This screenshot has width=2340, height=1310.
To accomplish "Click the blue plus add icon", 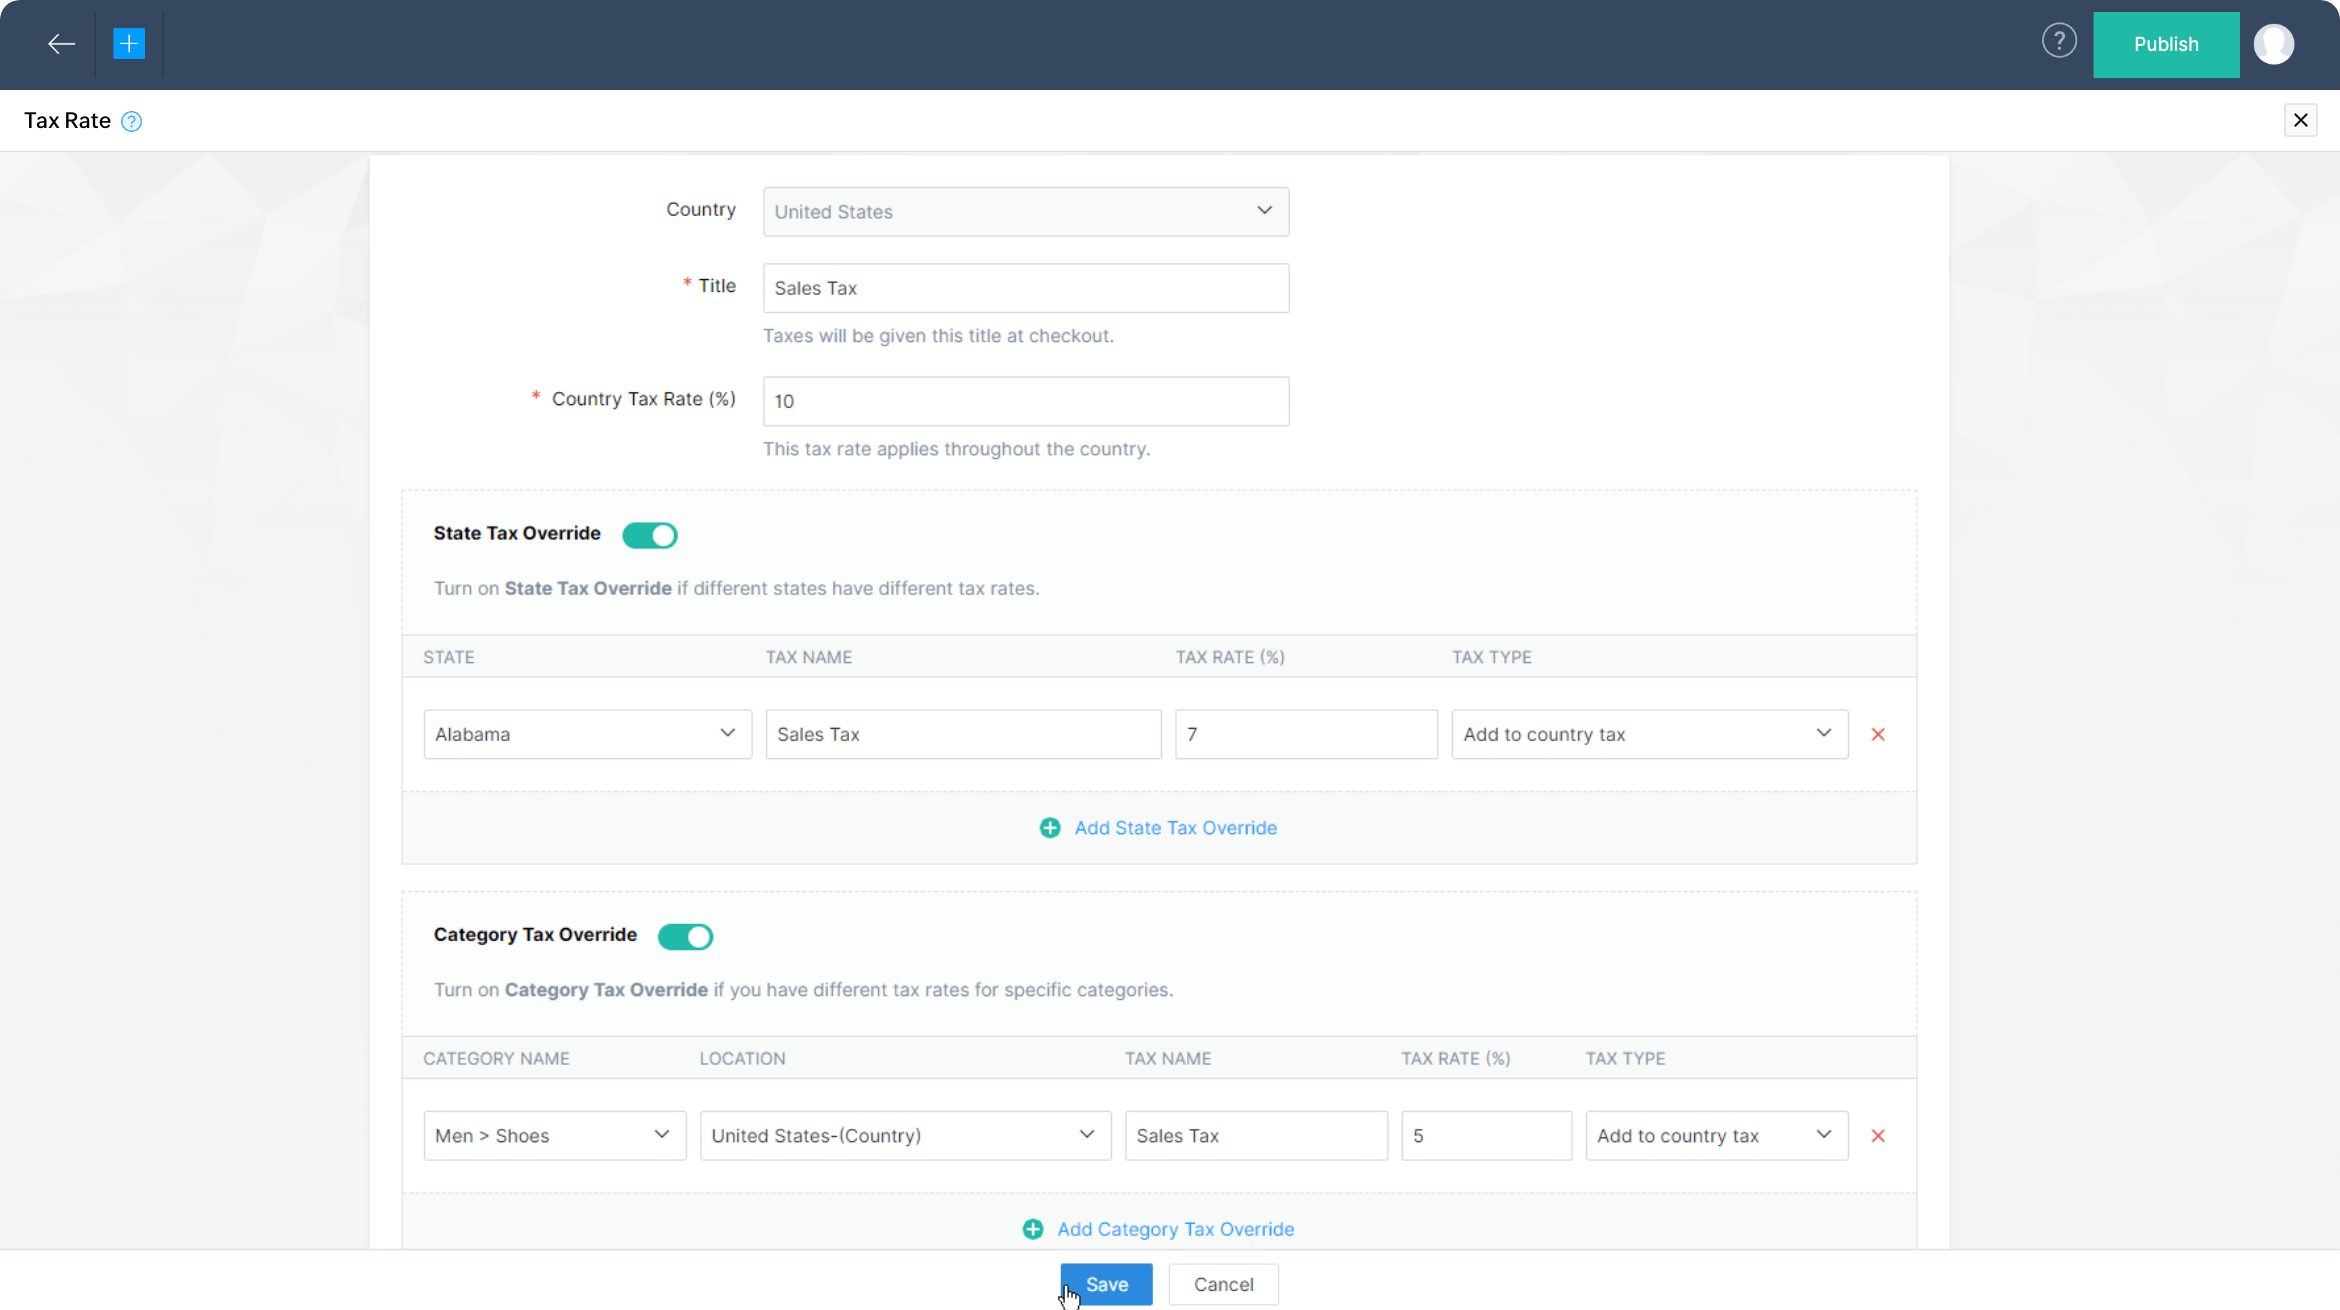I will (x=129, y=44).
